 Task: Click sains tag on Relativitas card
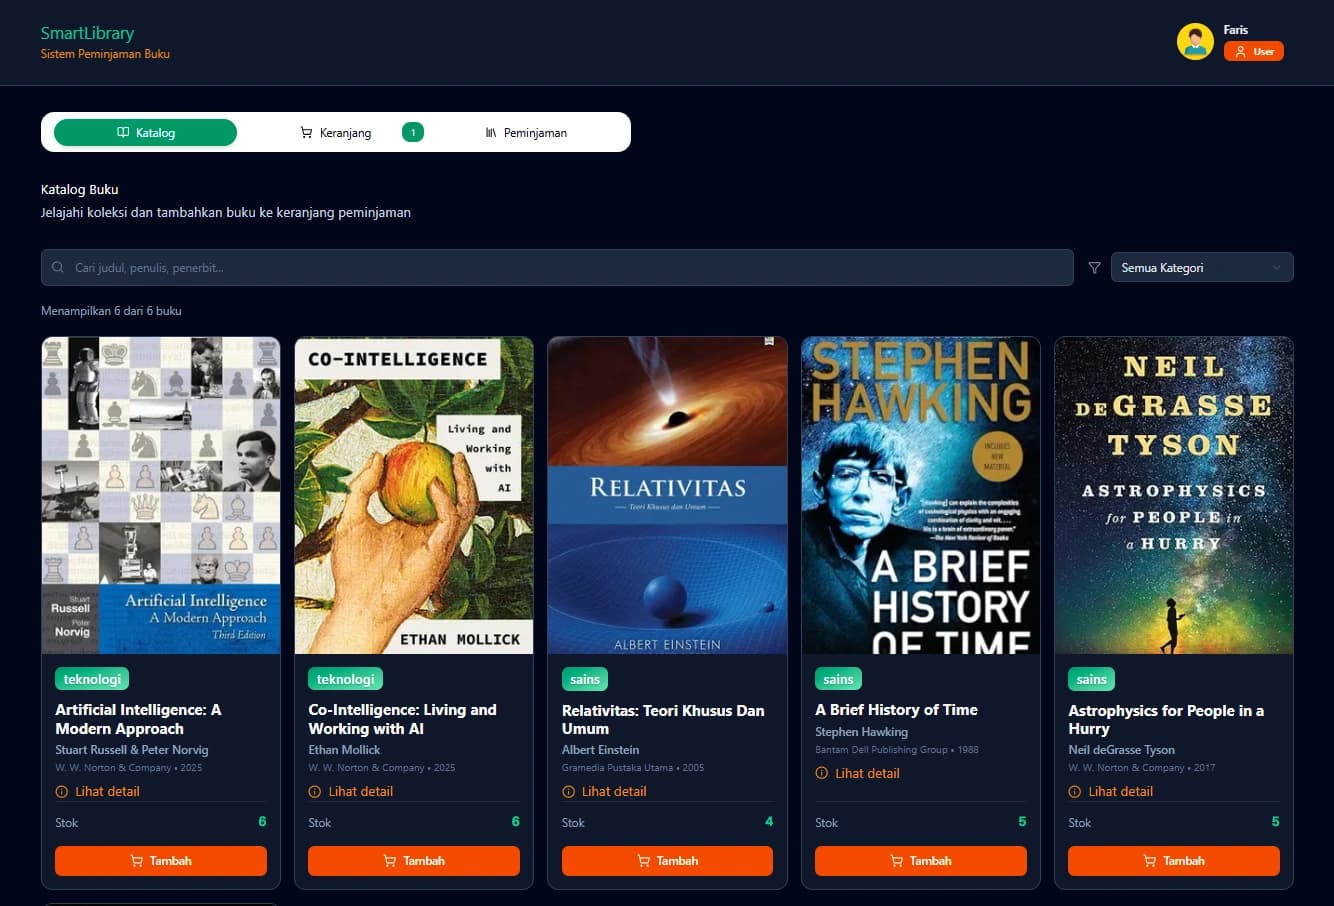pyautogui.click(x=585, y=679)
